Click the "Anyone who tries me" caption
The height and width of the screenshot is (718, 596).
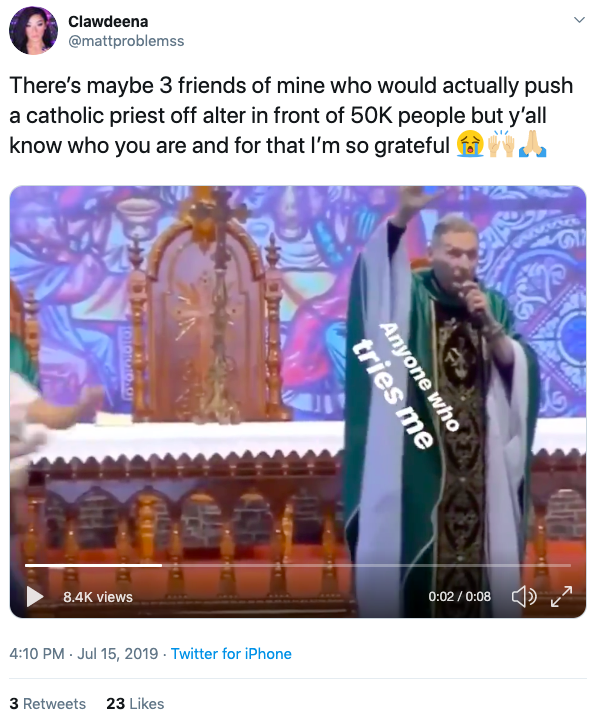[x=405, y=385]
